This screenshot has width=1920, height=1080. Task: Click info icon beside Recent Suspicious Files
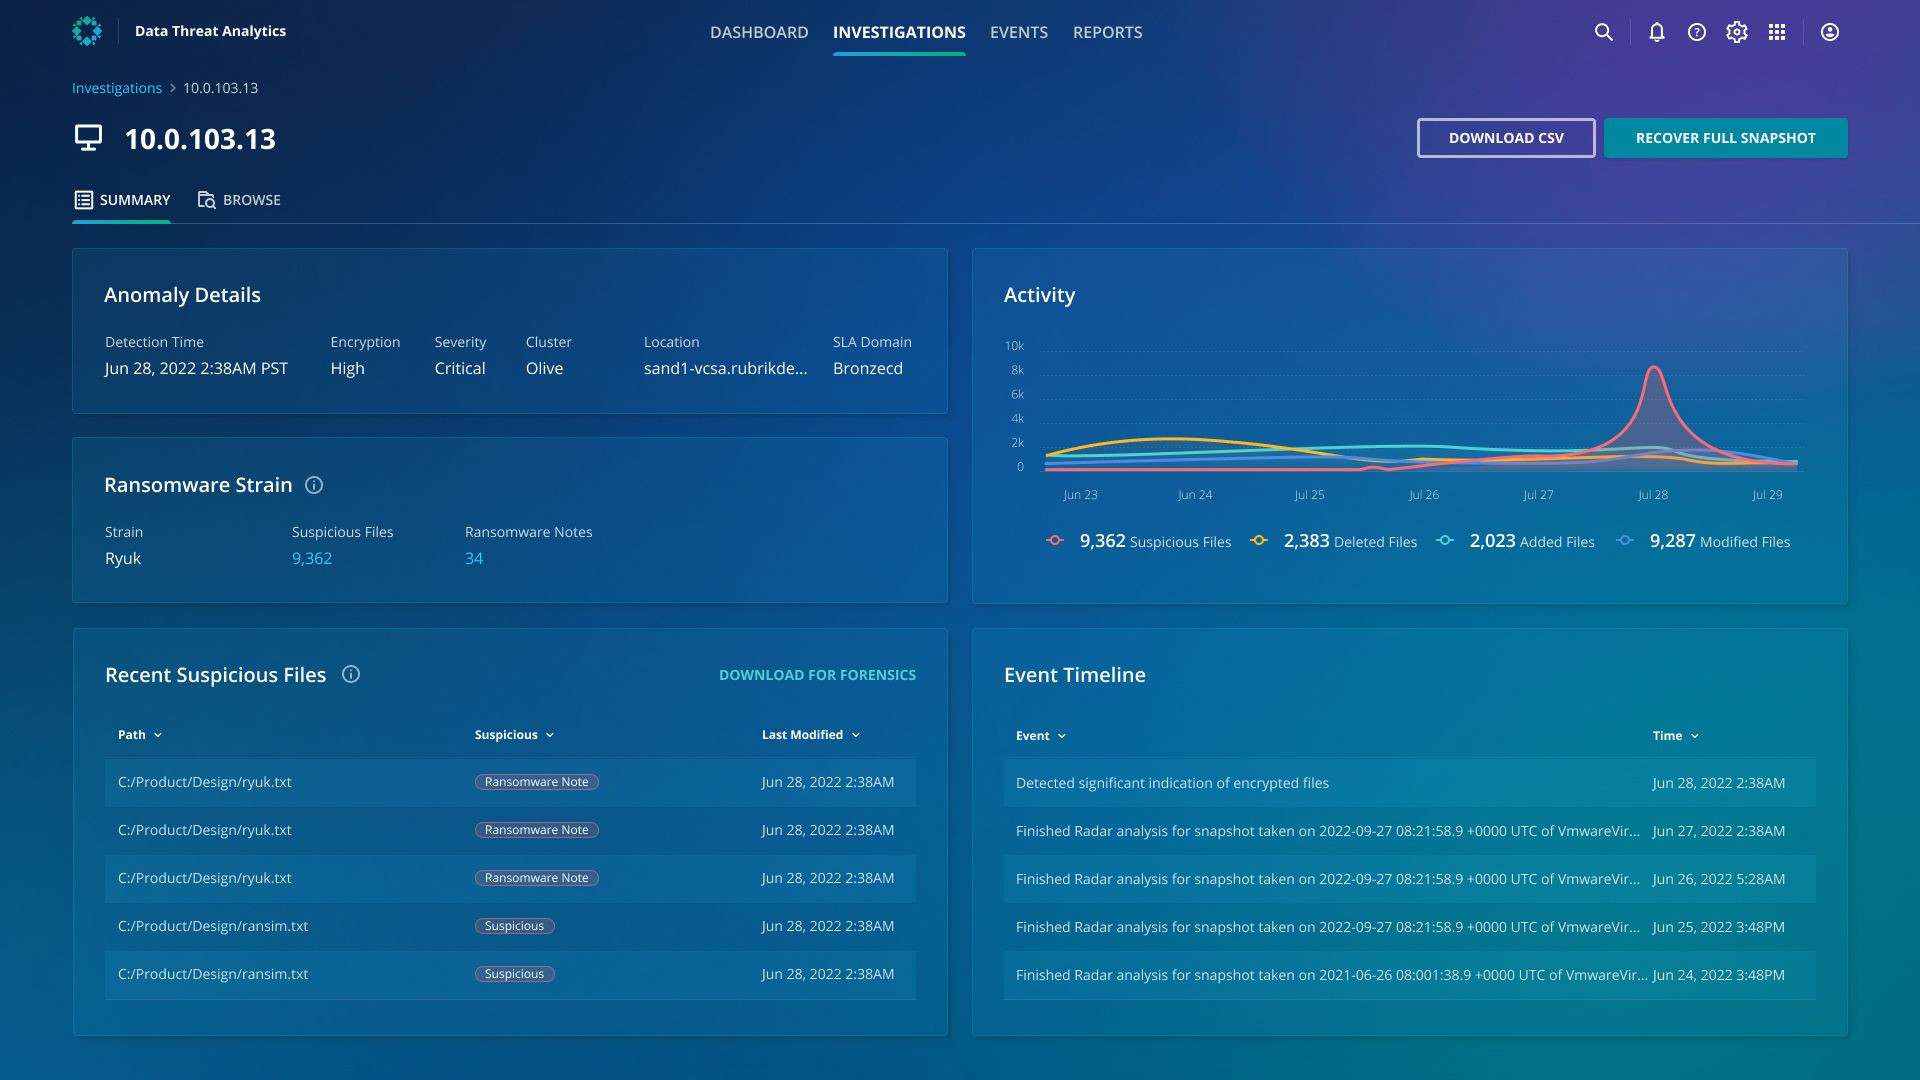click(351, 674)
